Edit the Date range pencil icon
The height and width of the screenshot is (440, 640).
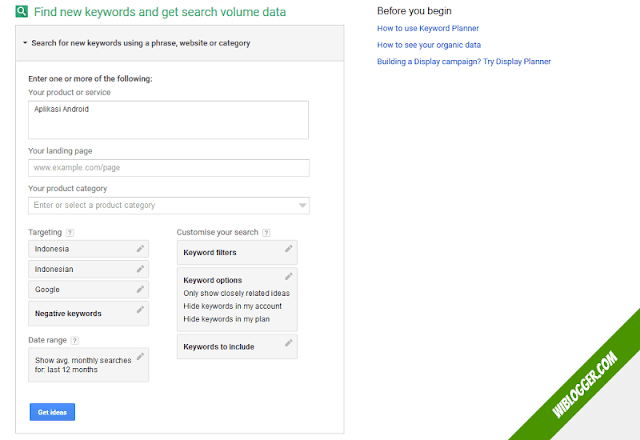tap(140, 356)
